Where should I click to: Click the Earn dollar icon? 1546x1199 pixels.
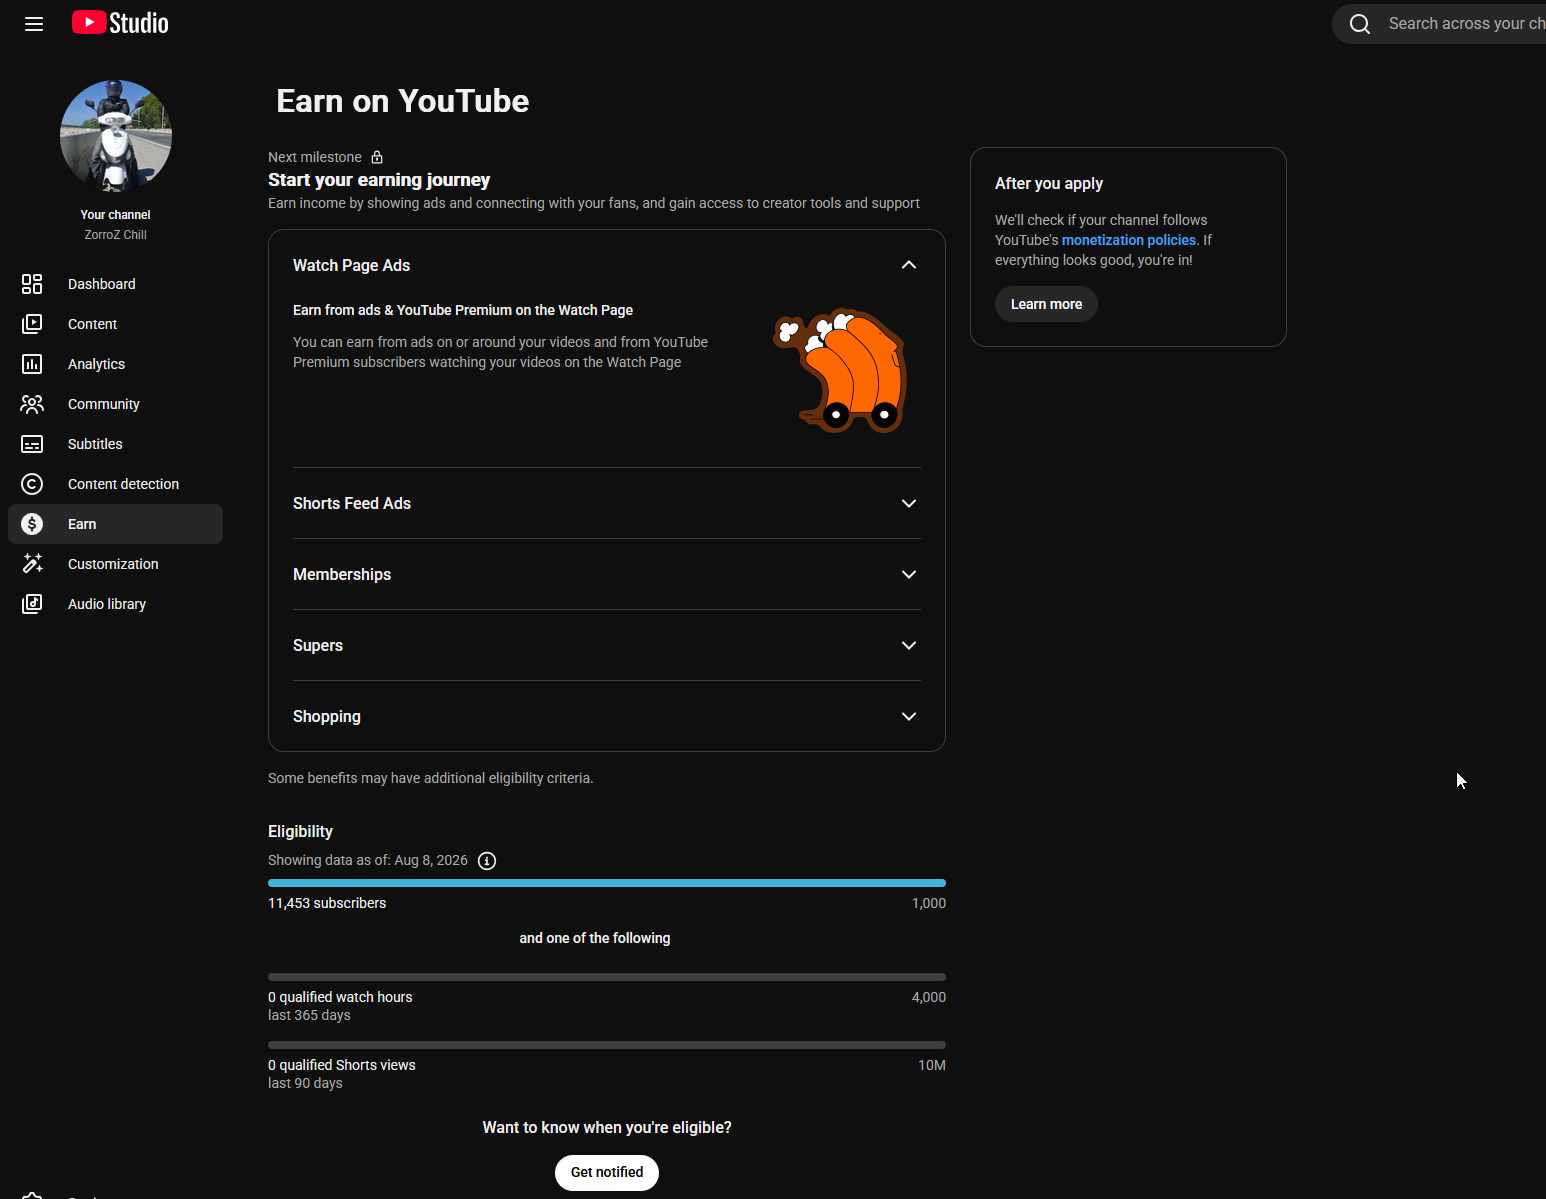(32, 524)
